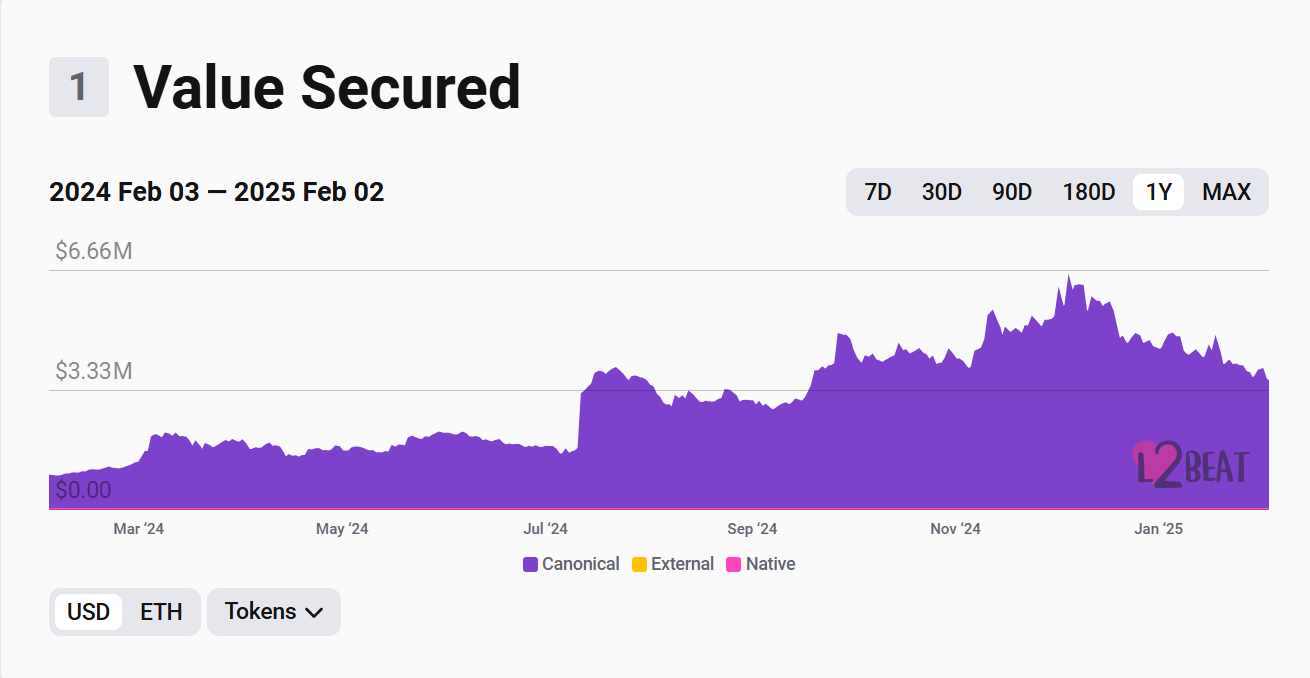Image resolution: width=1310 pixels, height=678 pixels.
Task: Select the 180D time range
Action: pos(1089,192)
